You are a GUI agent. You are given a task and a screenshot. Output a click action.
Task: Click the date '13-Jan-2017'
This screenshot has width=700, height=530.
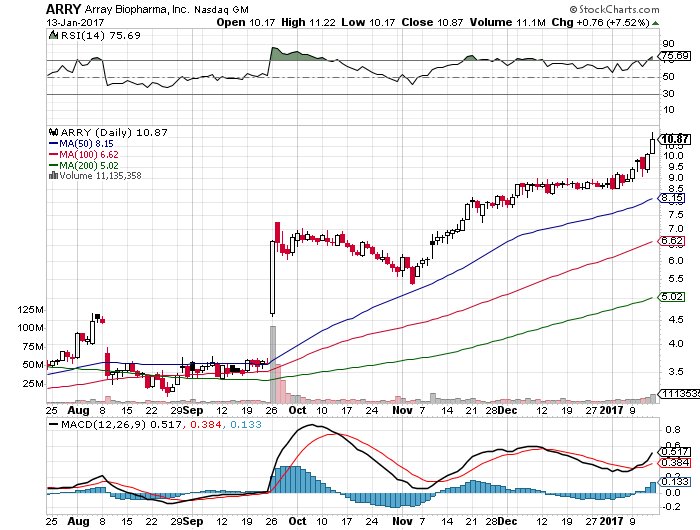75,22
